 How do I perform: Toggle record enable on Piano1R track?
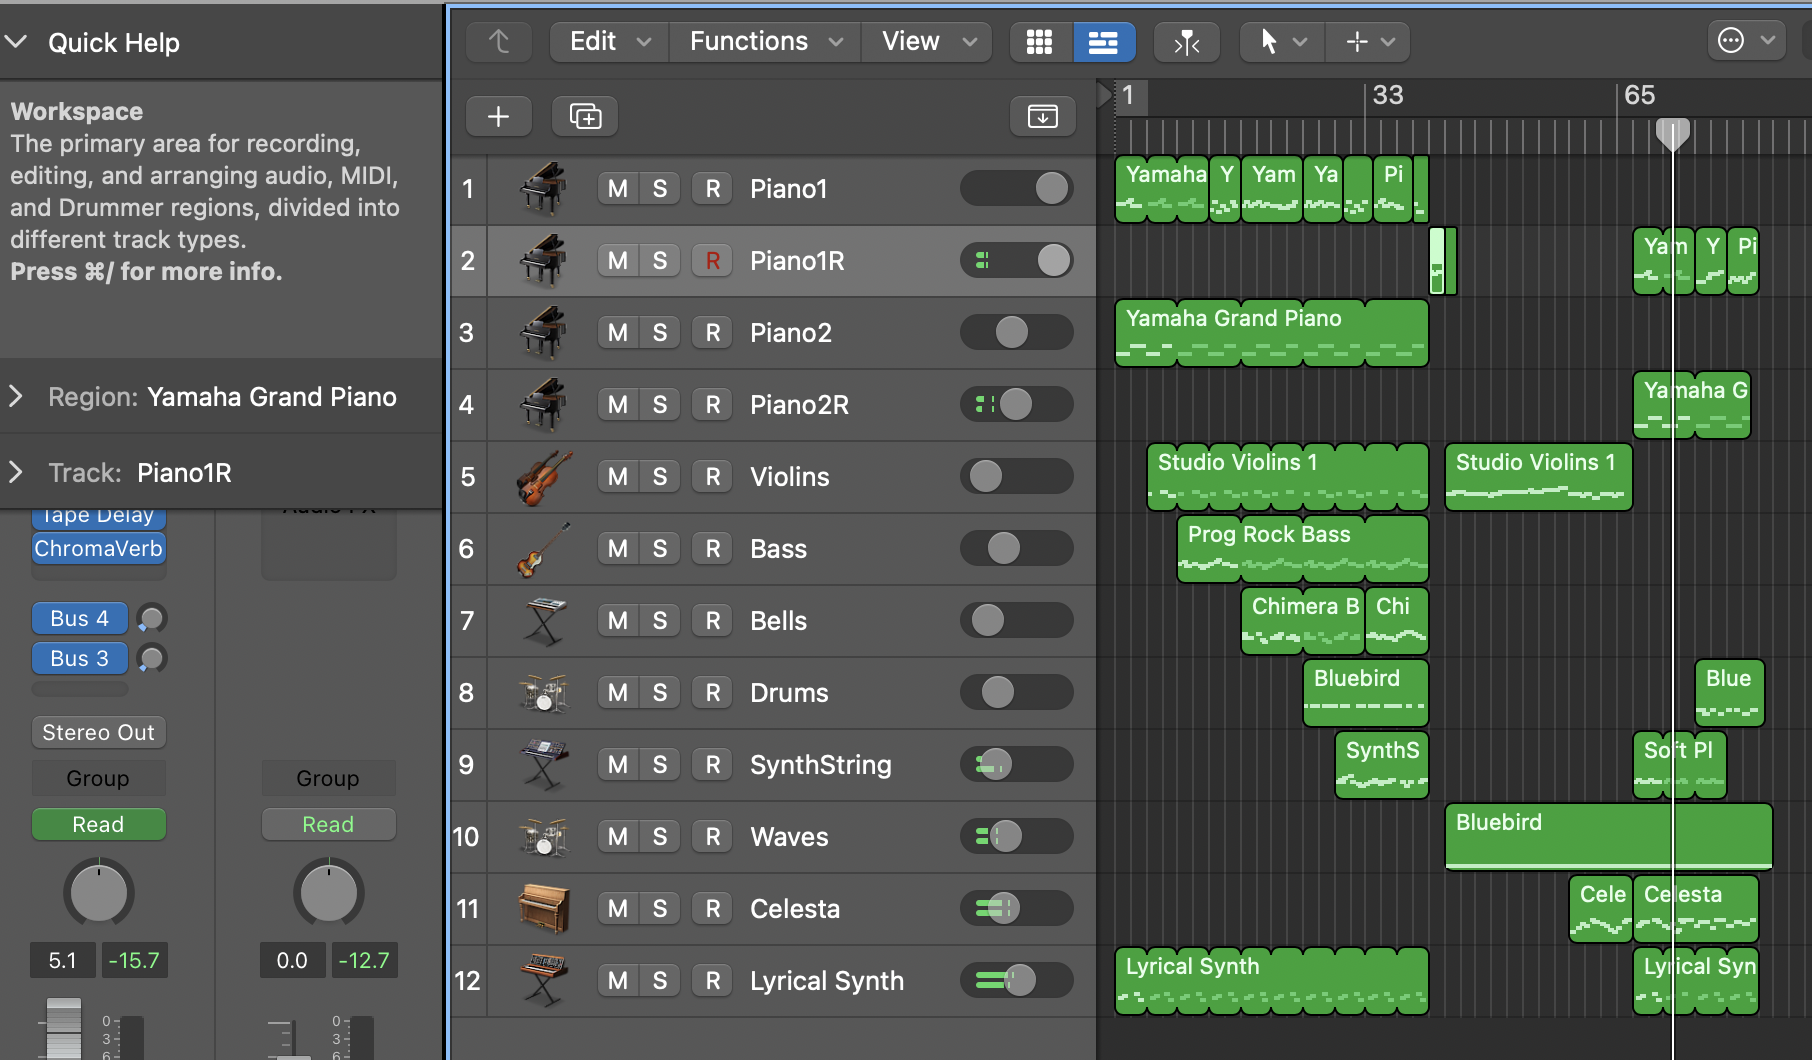click(x=712, y=261)
